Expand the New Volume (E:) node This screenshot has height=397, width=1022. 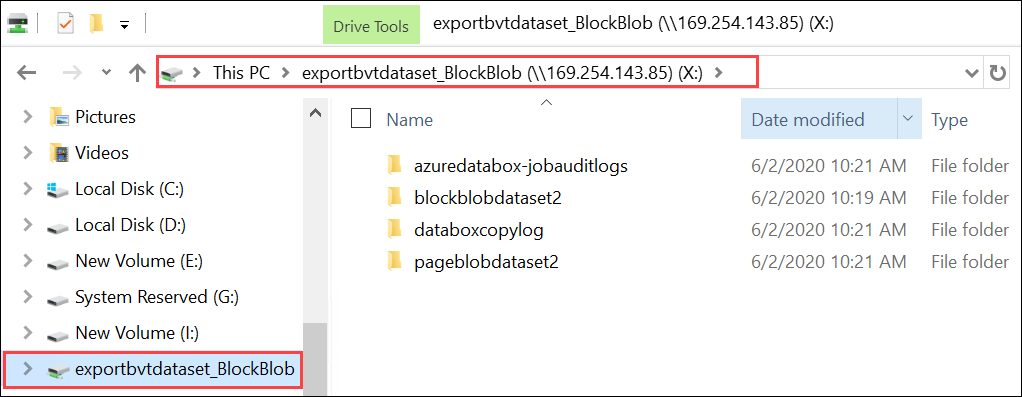(27, 261)
